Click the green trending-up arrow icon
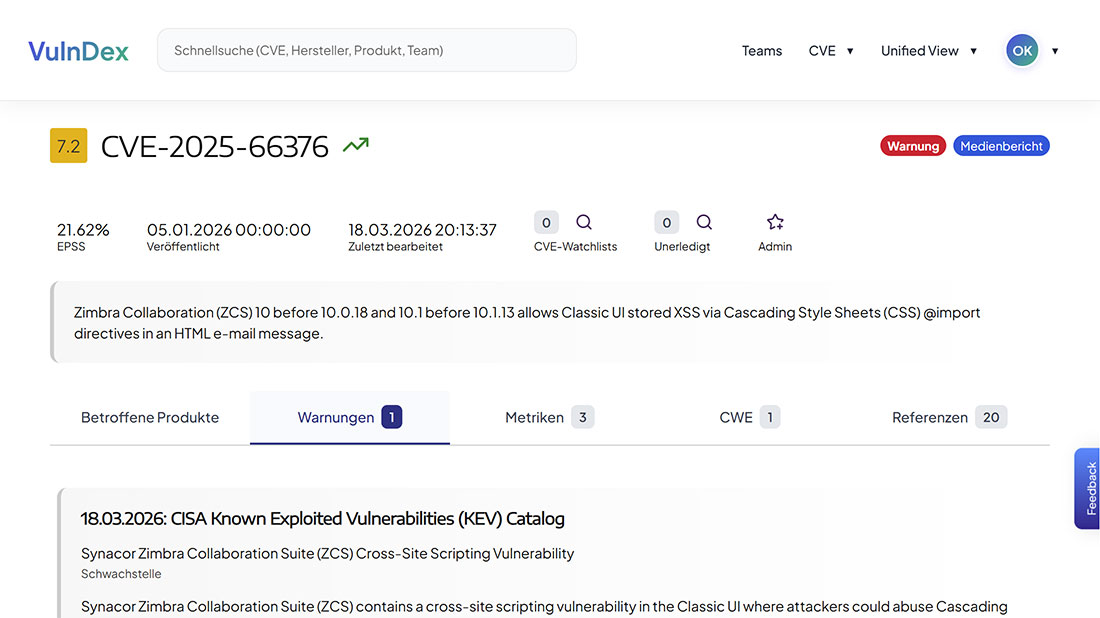The height and width of the screenshot is (618, 1100). click(356, 145)
